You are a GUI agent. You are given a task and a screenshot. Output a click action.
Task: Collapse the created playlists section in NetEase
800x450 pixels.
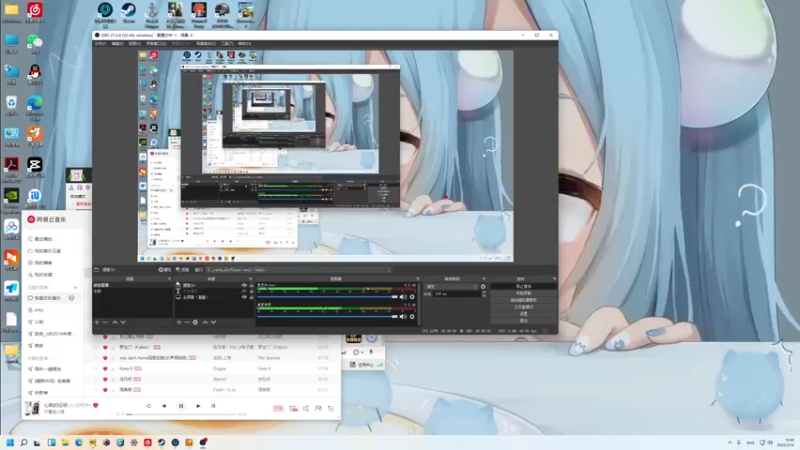click(x=38, y=287)
